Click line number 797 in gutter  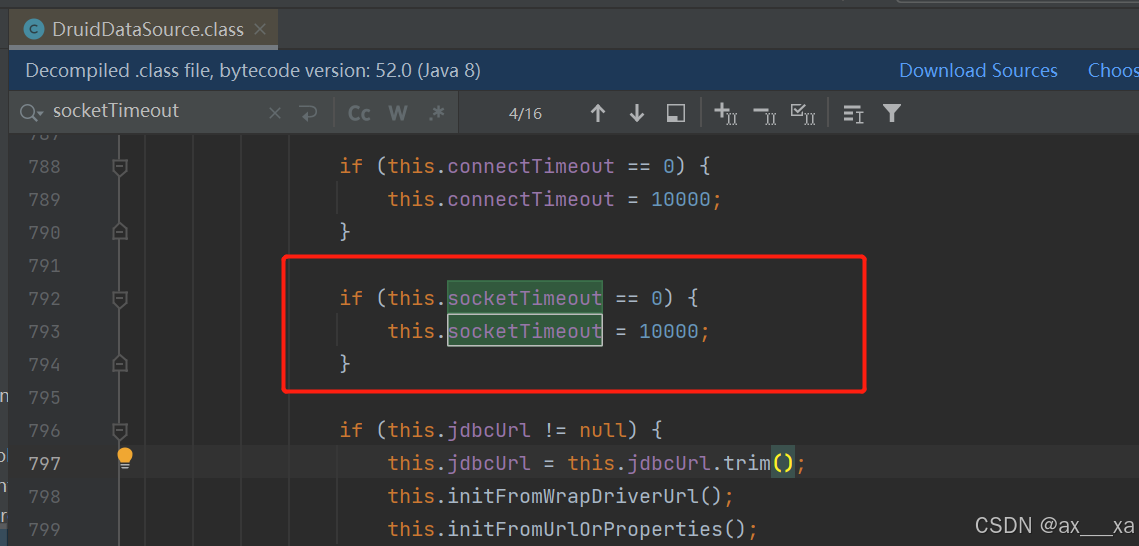point(44,464)
